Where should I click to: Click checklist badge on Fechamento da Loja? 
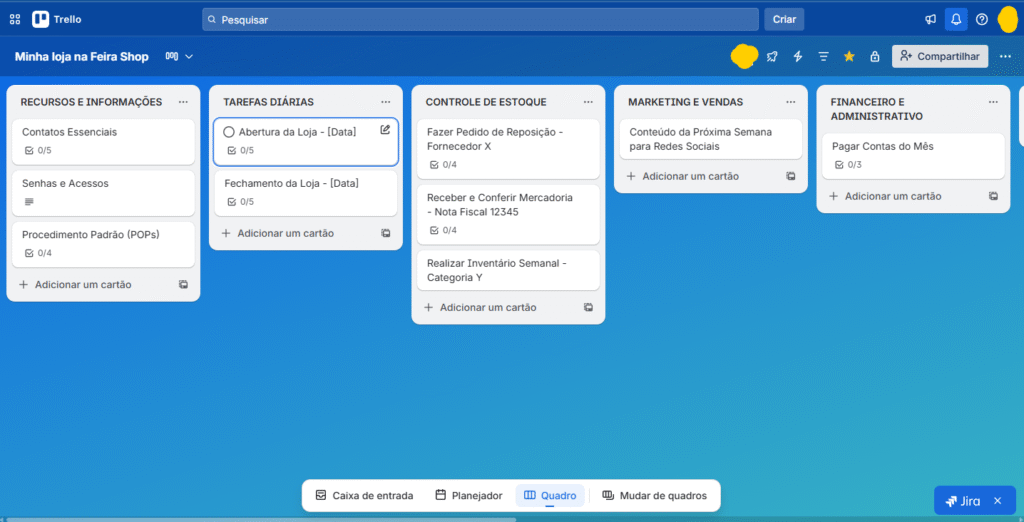[240, 202]
